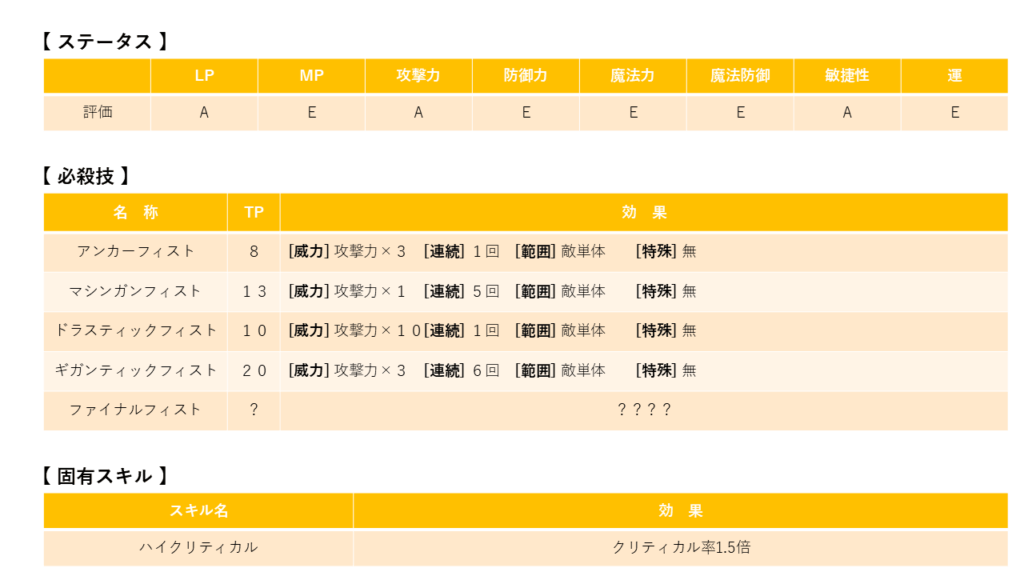1024x576 pixels.
Task: Select the ハイクリティカル skill cell
Action: click(198, 547)
